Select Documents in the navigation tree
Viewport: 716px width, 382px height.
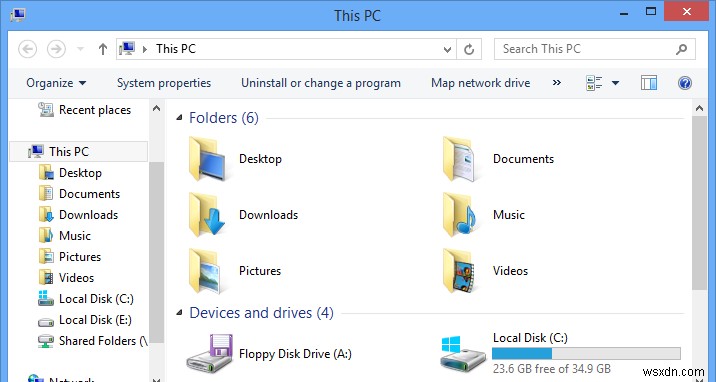(79, 194)
